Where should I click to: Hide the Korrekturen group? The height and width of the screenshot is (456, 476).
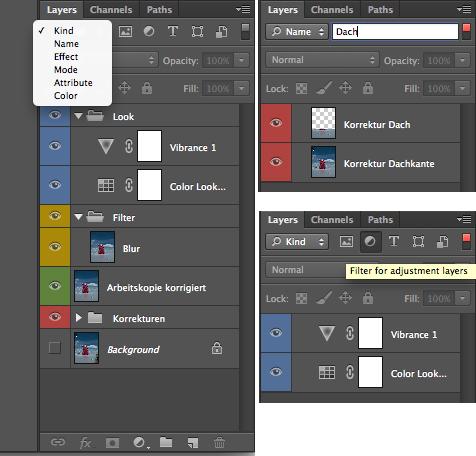point(55,316)
